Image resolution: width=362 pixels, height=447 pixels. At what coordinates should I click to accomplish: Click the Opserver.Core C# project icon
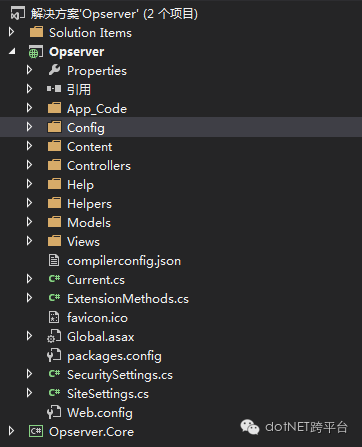coord(36,431)
